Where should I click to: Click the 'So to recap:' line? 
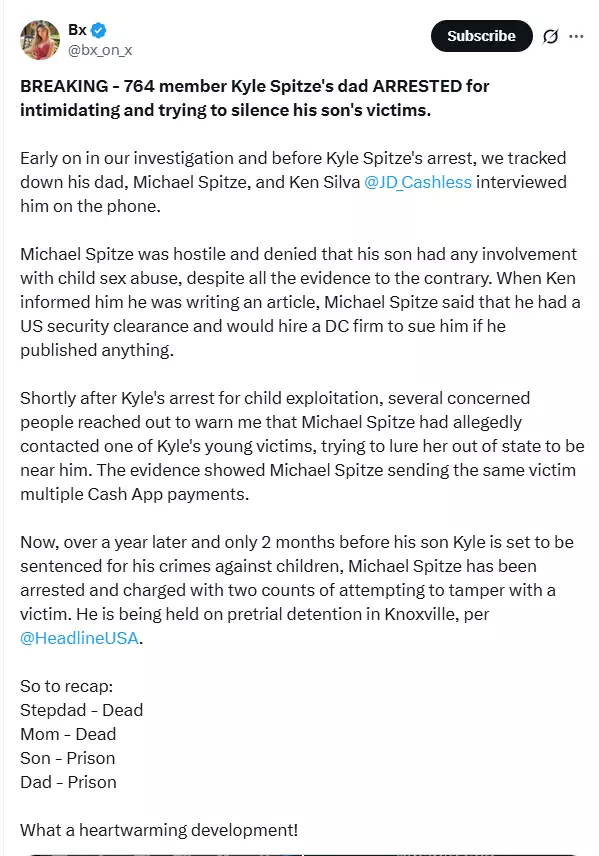[67, 686]
